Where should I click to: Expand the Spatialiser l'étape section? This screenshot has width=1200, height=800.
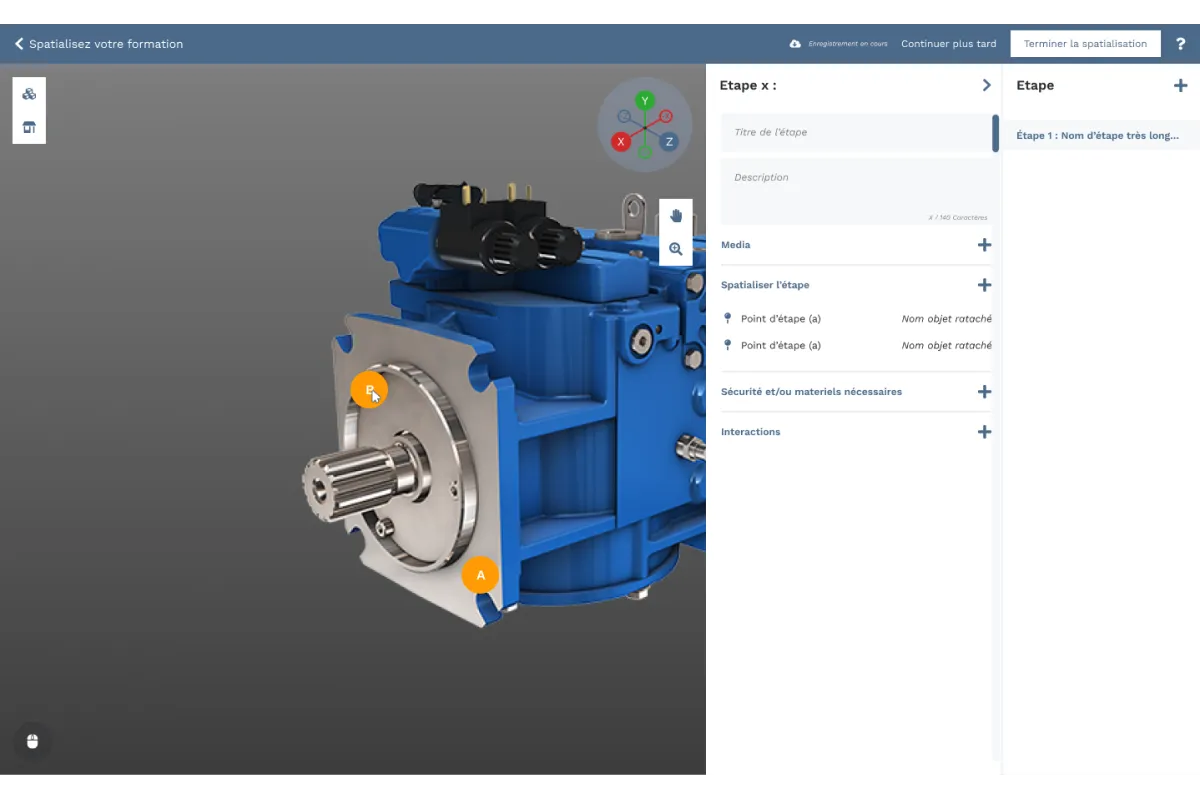click(x=984, y=285)
